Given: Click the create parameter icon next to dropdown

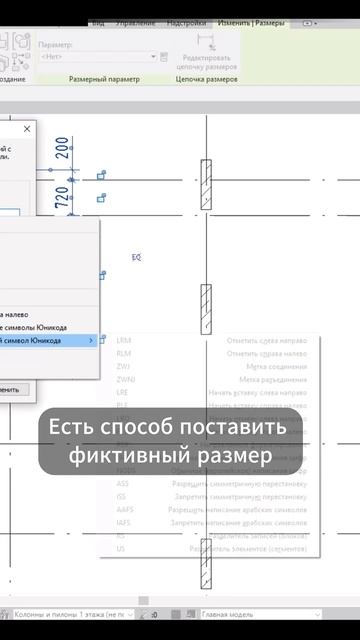Looking at the screenshot, I should 164,57.
